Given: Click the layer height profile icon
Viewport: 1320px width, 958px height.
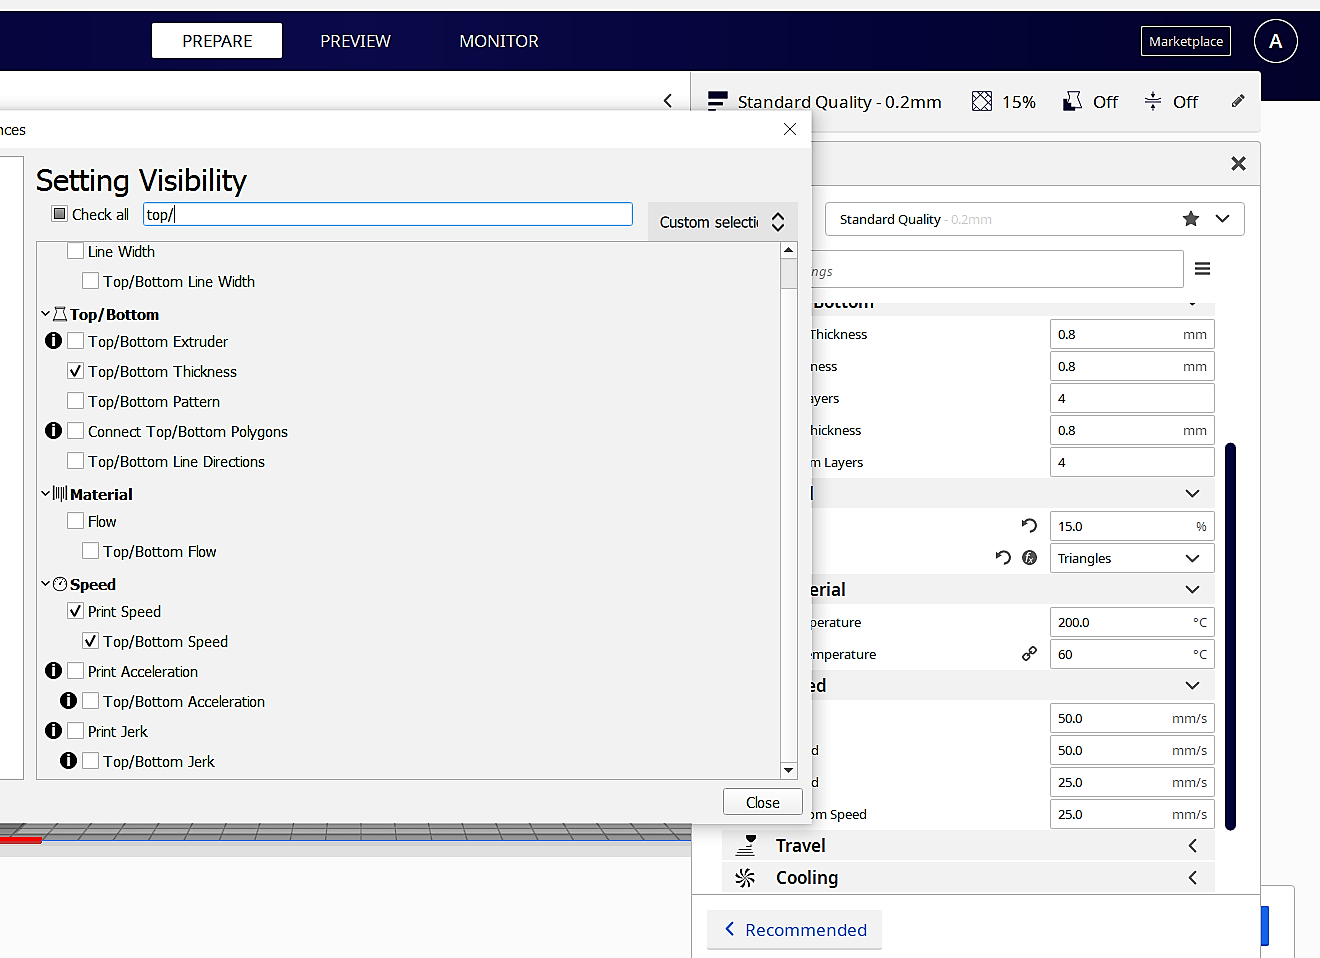Looking at the screenshot, I should (x=717, y=101).
